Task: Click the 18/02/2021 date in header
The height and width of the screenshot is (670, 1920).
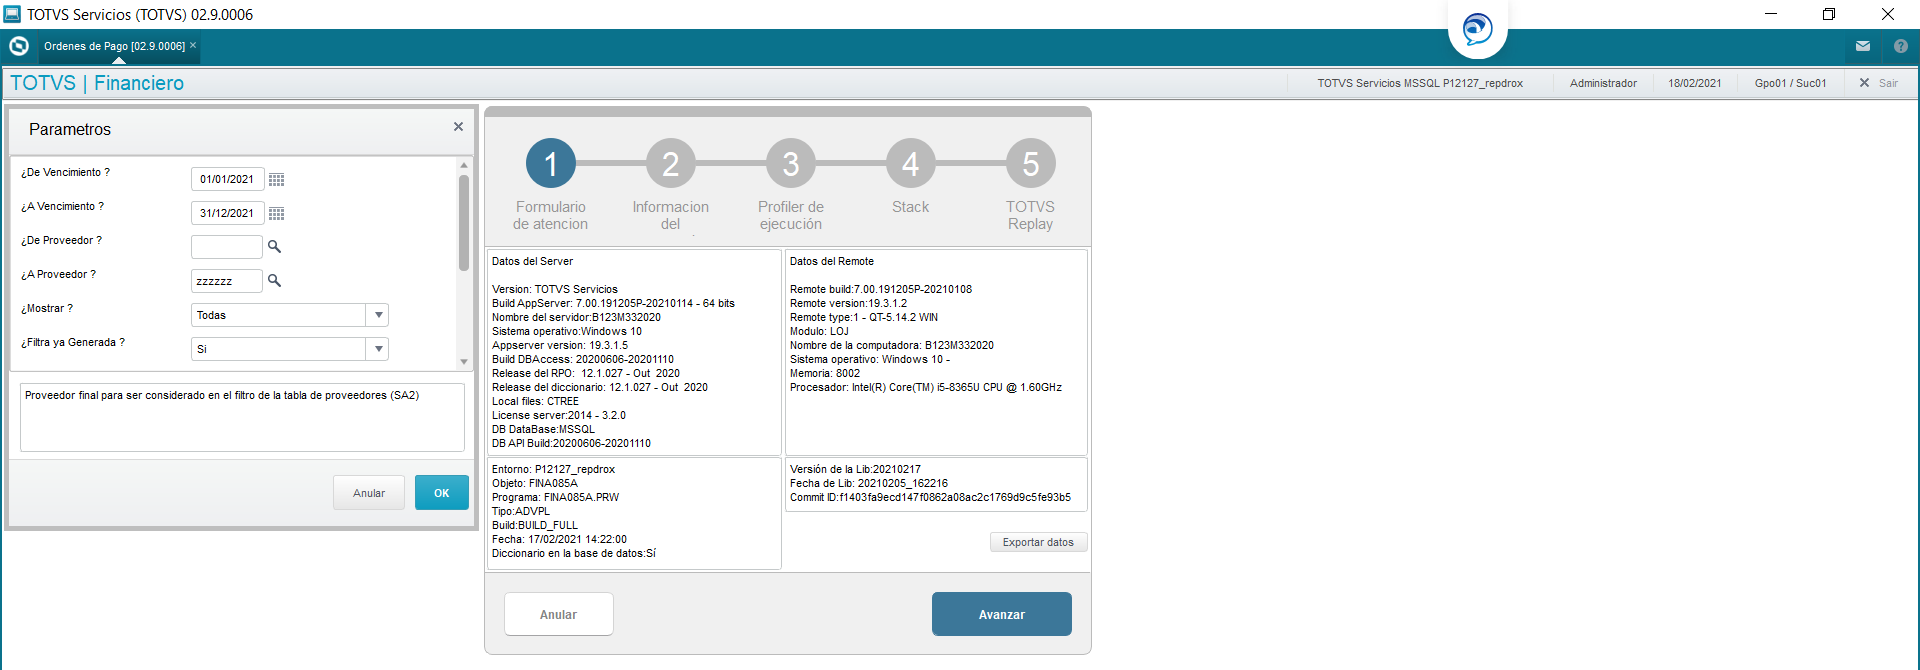Action: (x=1695, y=83)
